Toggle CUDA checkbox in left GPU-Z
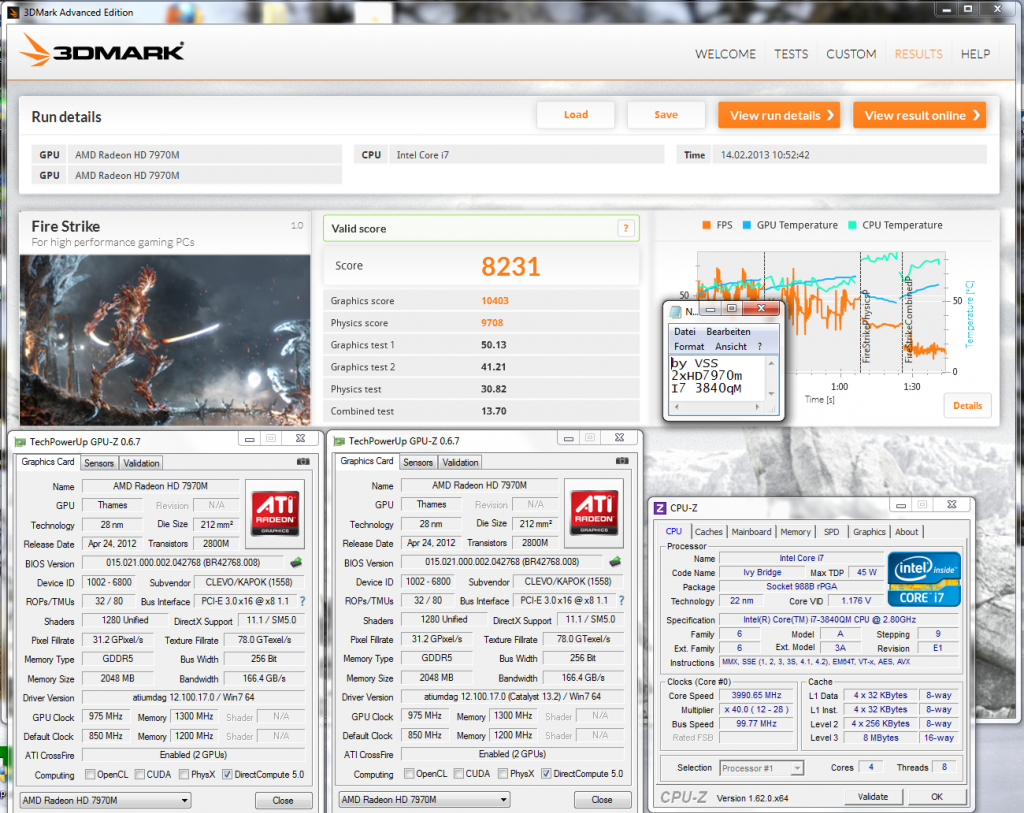The width and height of the screenshot is (1024, 813). coord(140,774)
